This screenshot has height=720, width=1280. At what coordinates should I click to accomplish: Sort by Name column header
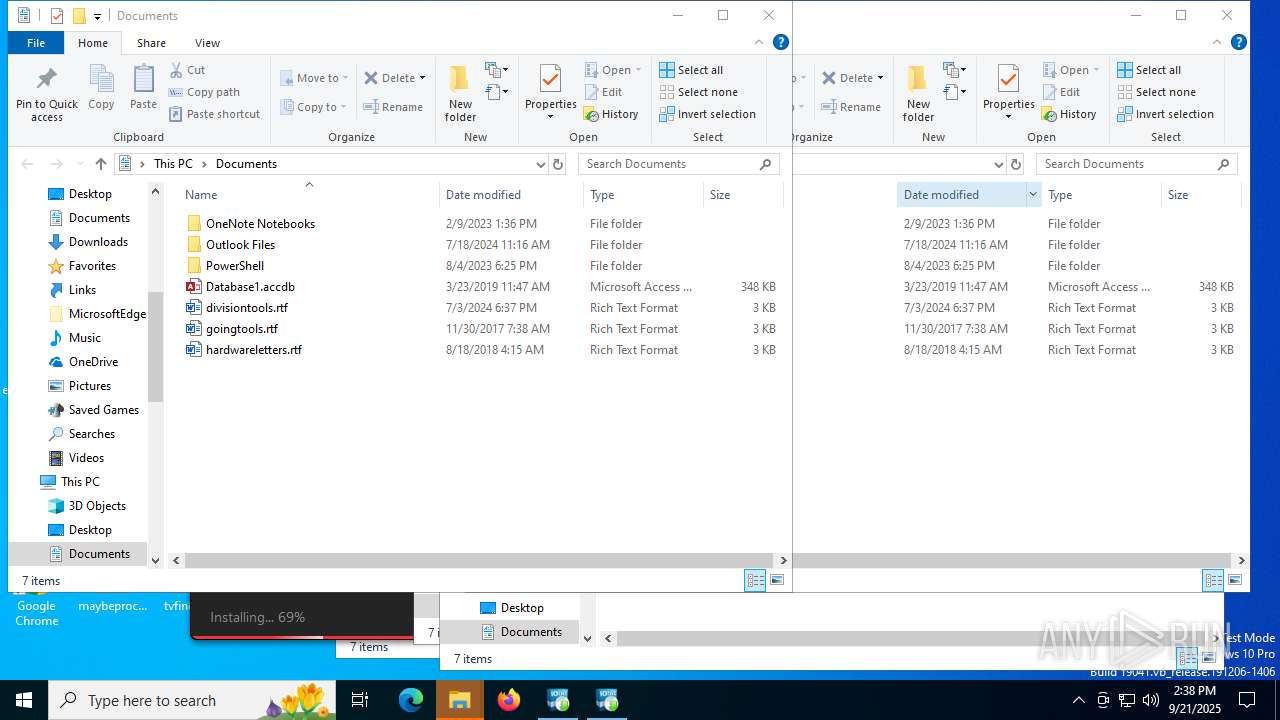pyautogui.click(x=308, y=195)
